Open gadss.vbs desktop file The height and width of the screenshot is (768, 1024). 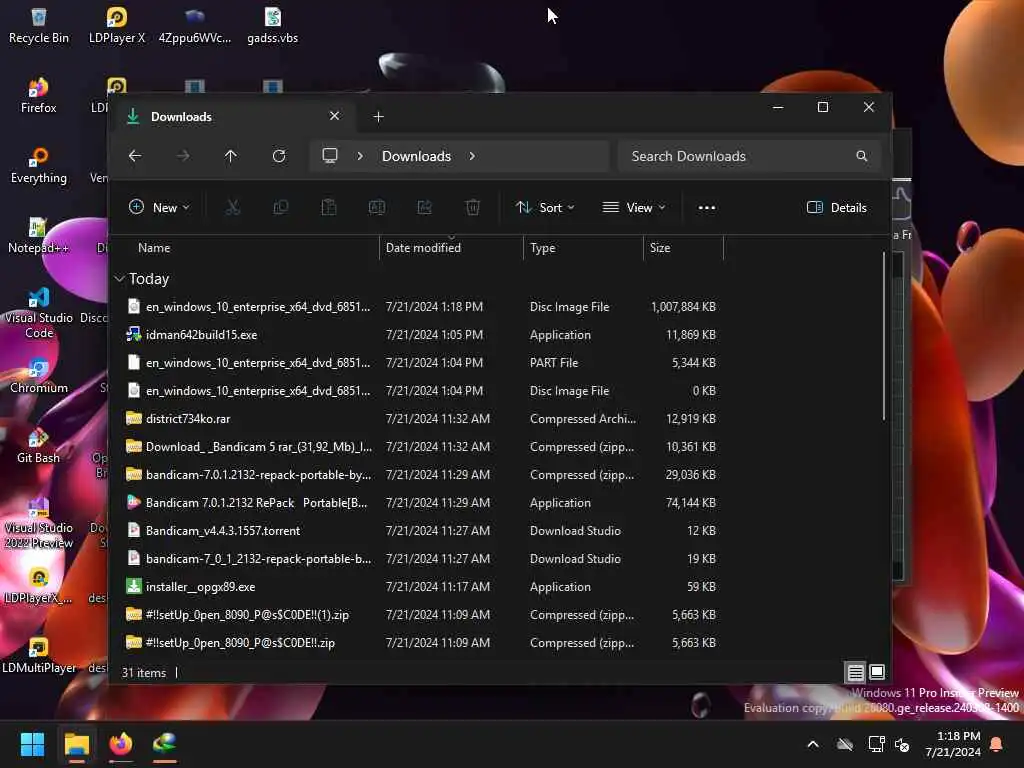point(272,25)
